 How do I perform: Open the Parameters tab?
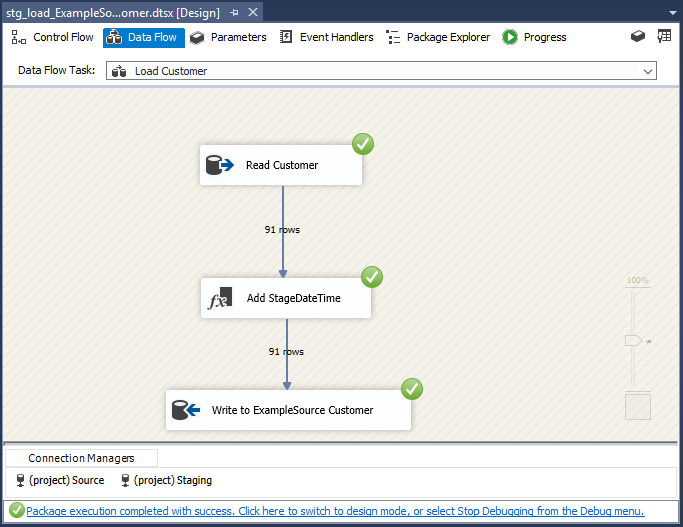(x=228, y=37)
